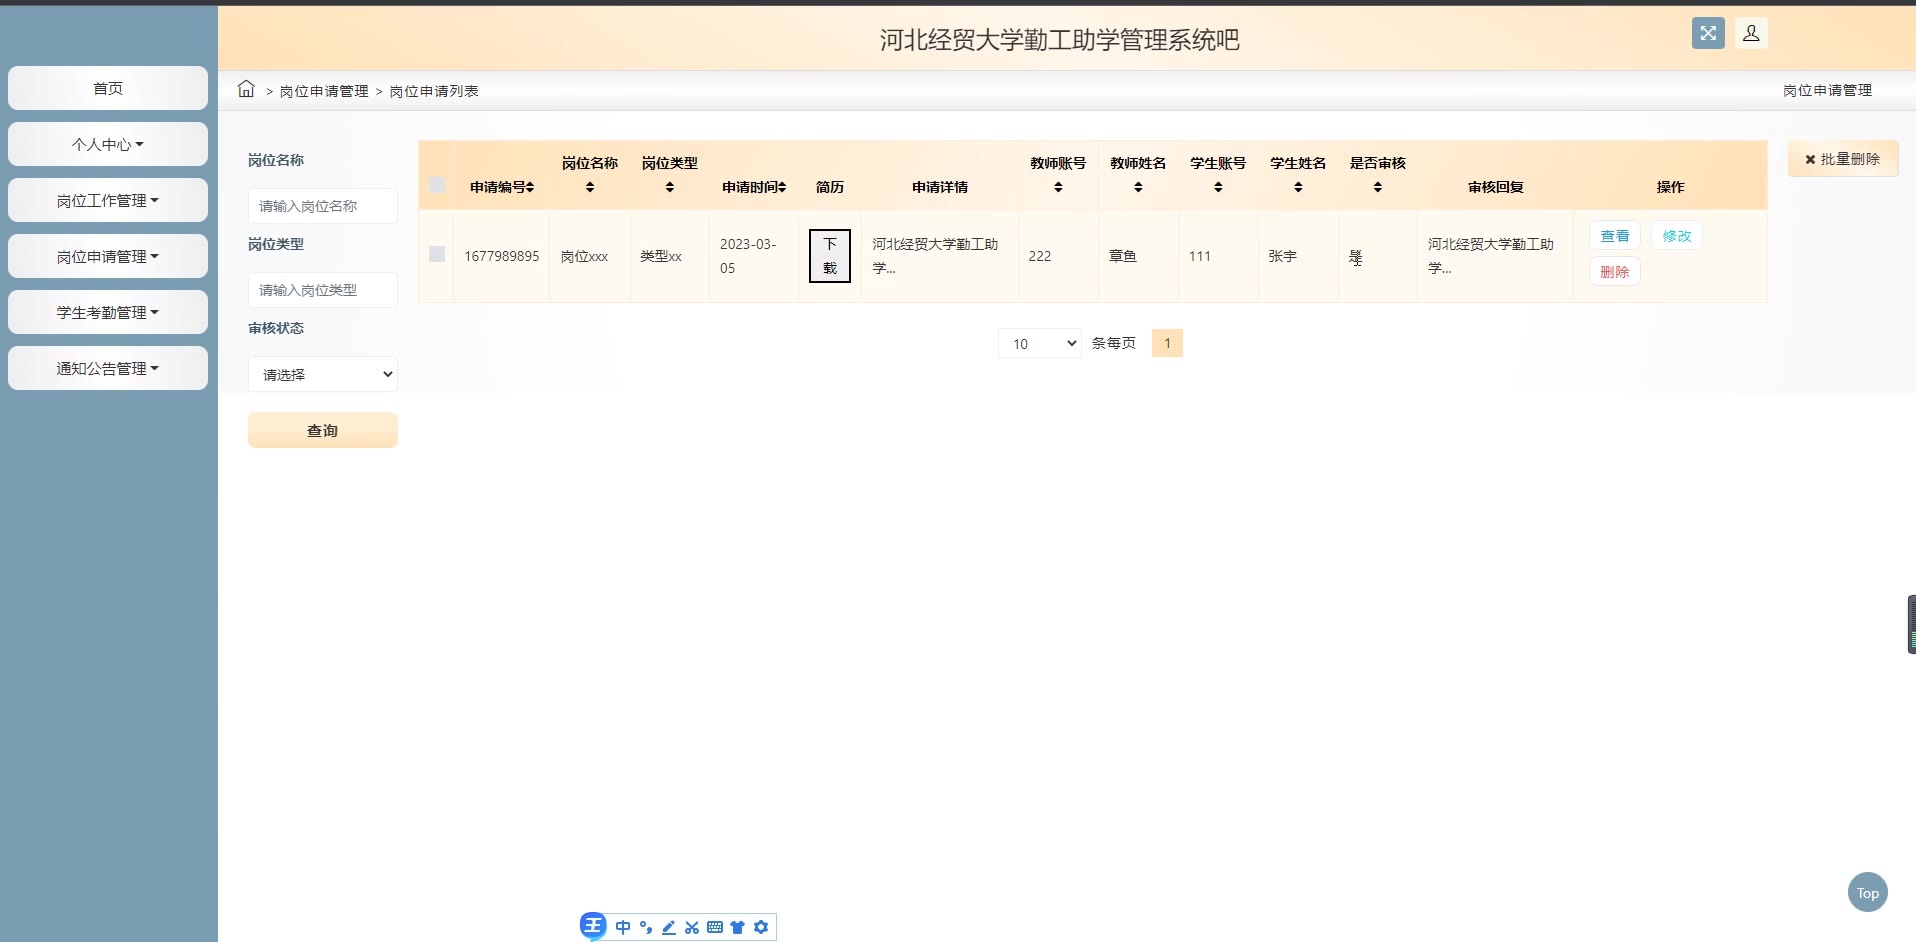Sort by 申请编号 column arrows
Image resolution: width=1916 pixels, height=942 pixels.
pyautogui.click(x=530, y=187)
